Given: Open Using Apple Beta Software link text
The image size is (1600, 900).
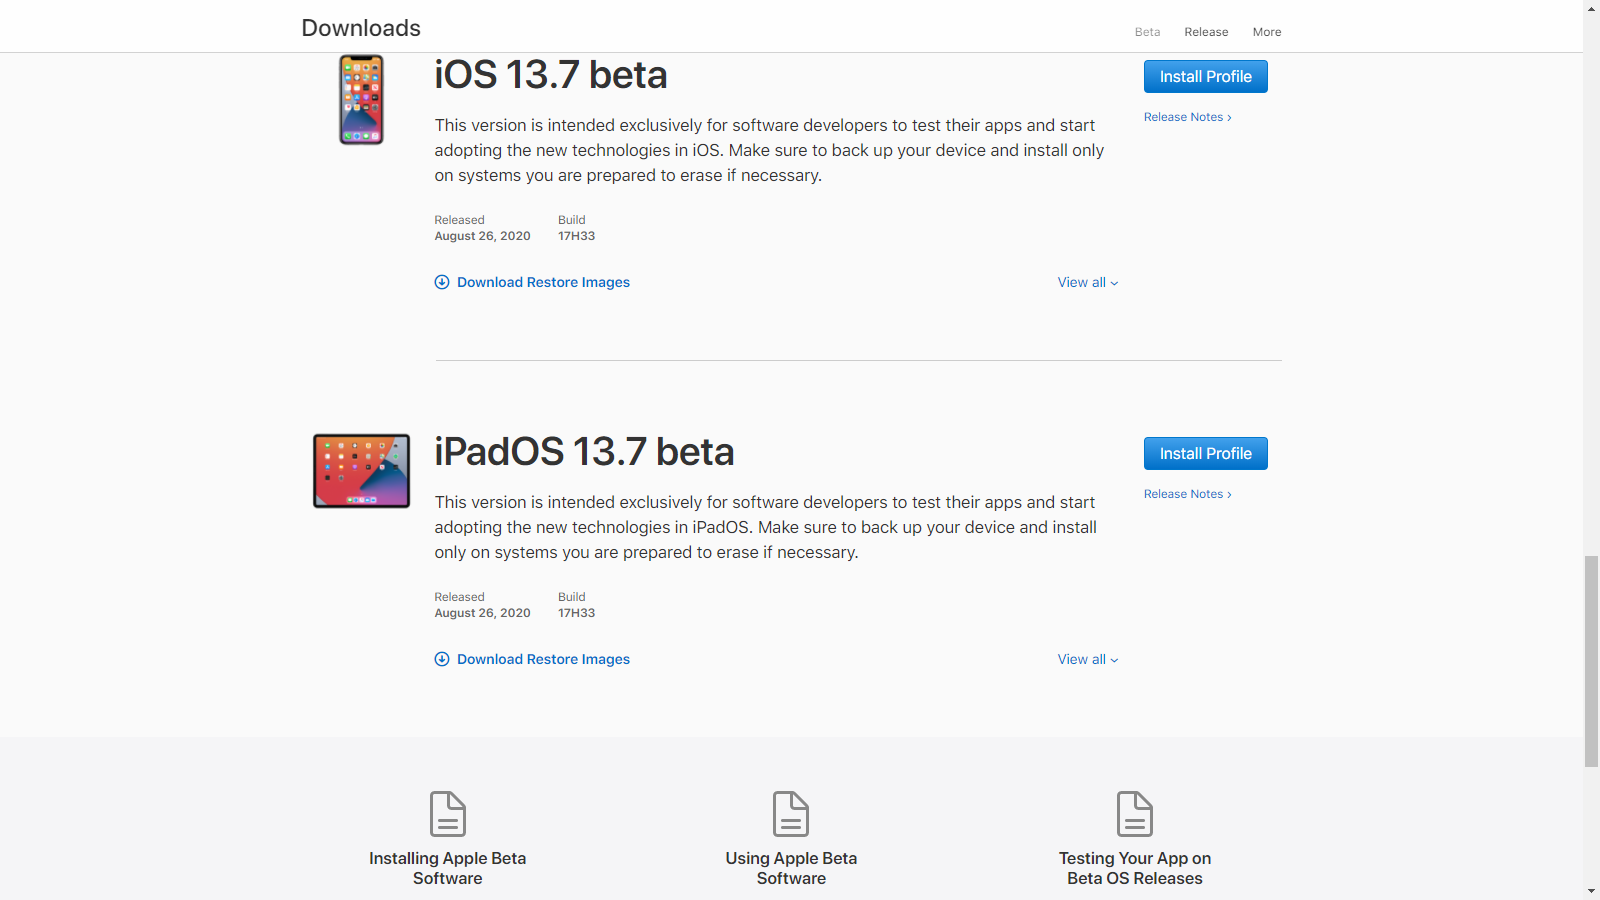Looking at the screenshot, I should click(791, 868).
